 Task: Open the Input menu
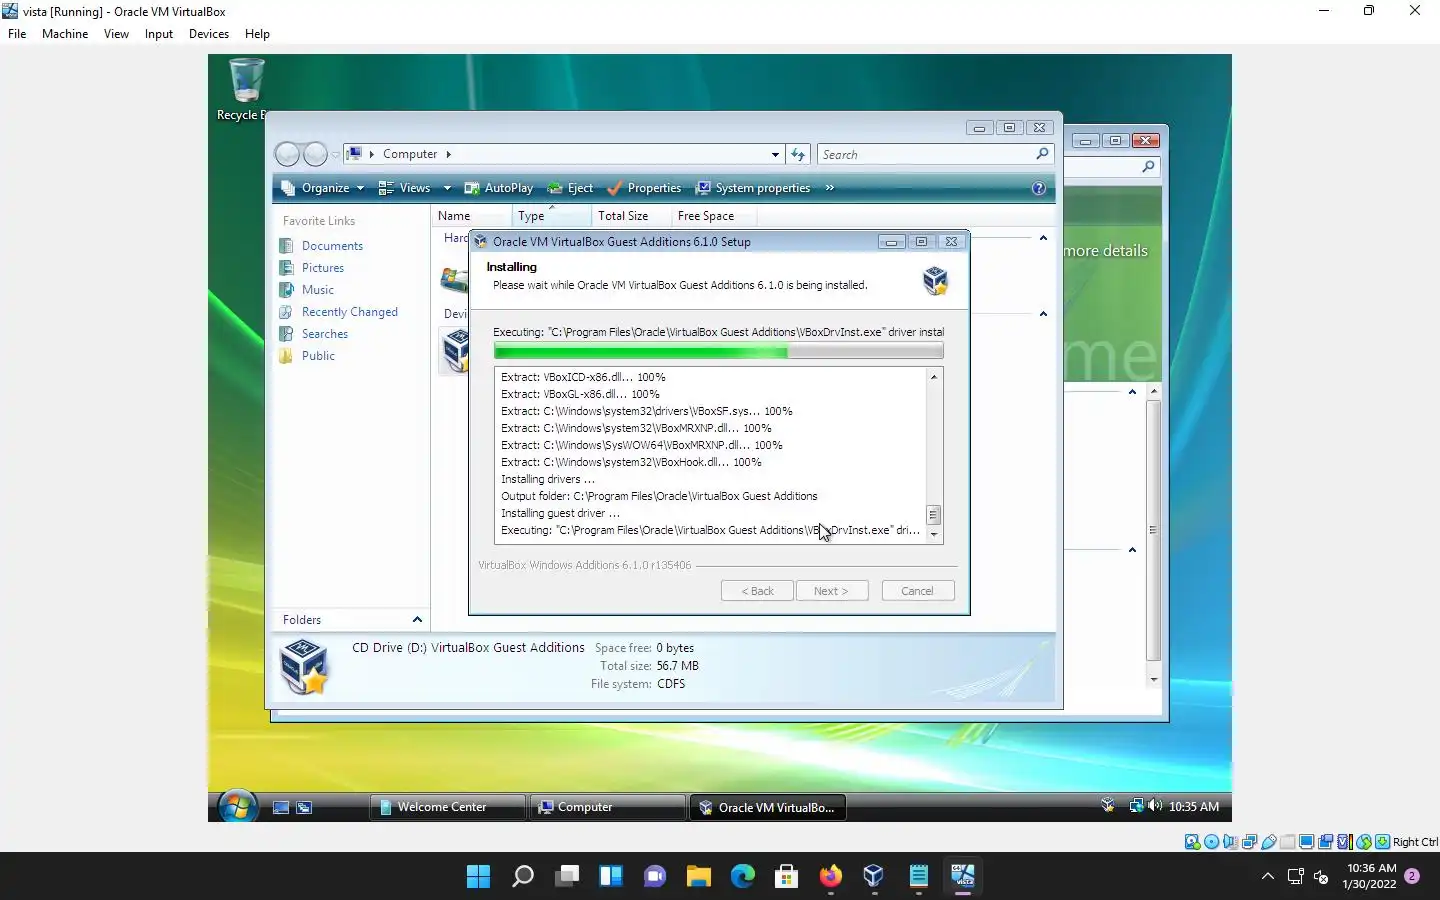click(159, 34)
